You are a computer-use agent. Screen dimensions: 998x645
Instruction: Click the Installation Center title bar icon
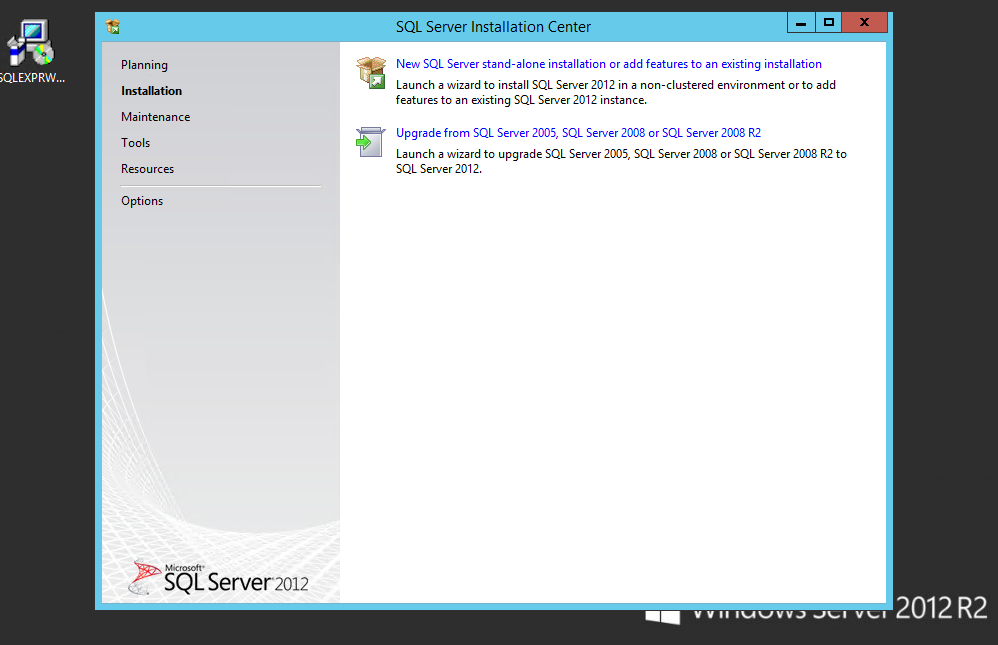coord(113,27)
